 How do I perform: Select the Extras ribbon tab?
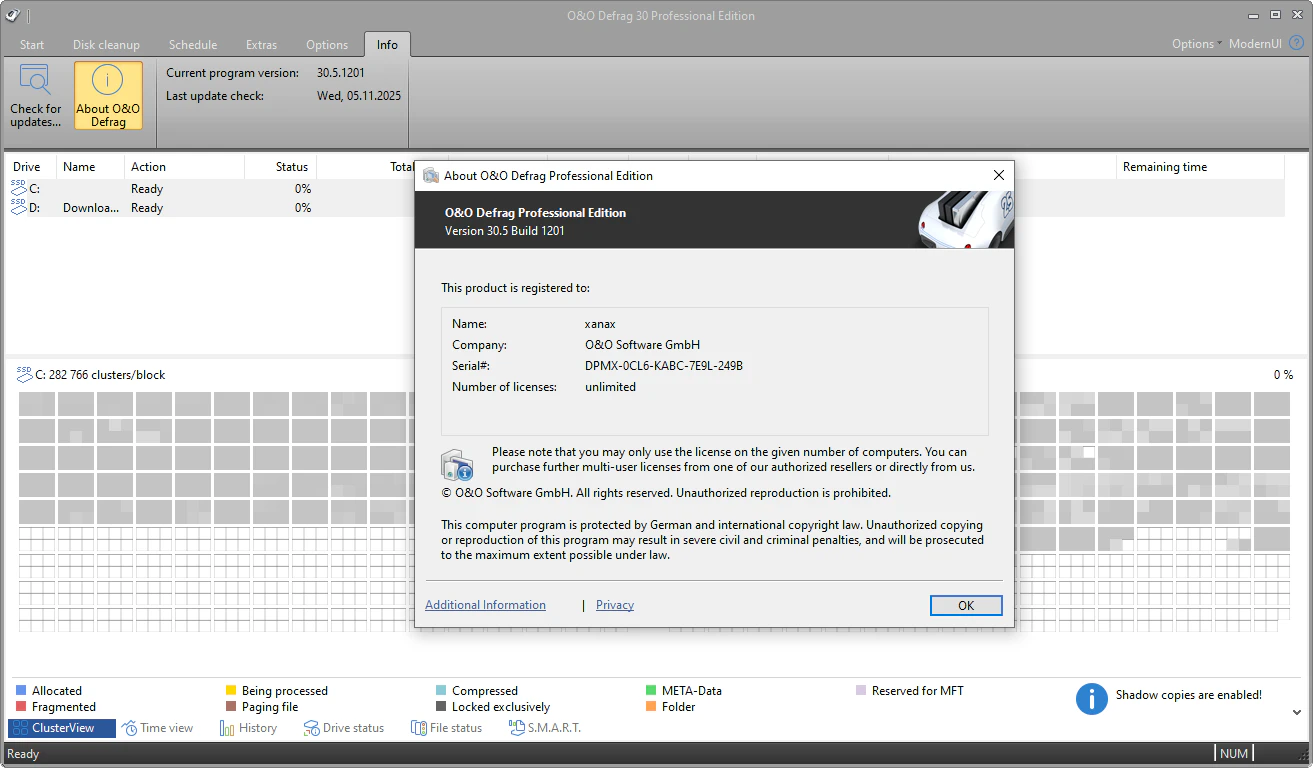click(261, 45)
